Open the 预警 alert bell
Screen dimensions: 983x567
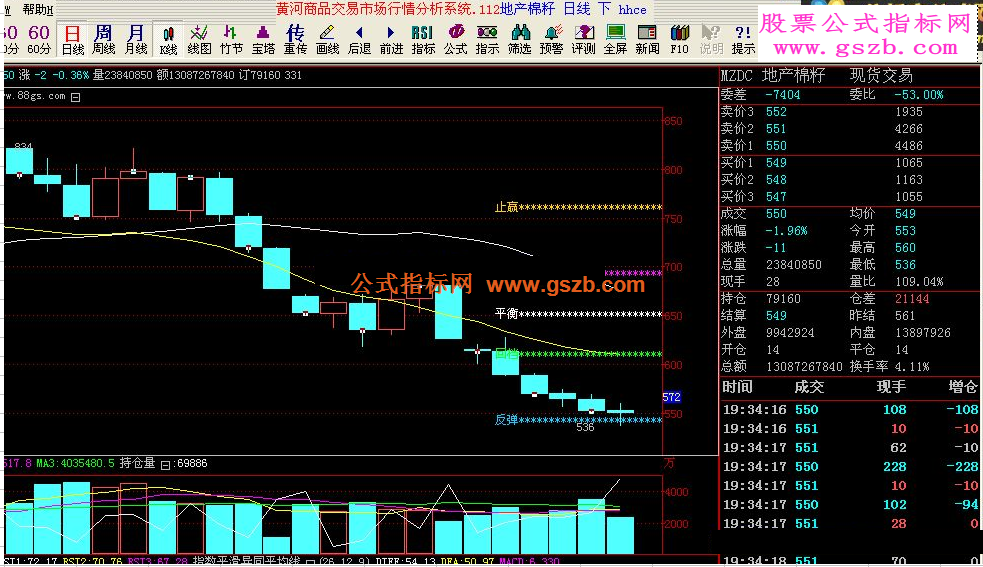(552, 39)
